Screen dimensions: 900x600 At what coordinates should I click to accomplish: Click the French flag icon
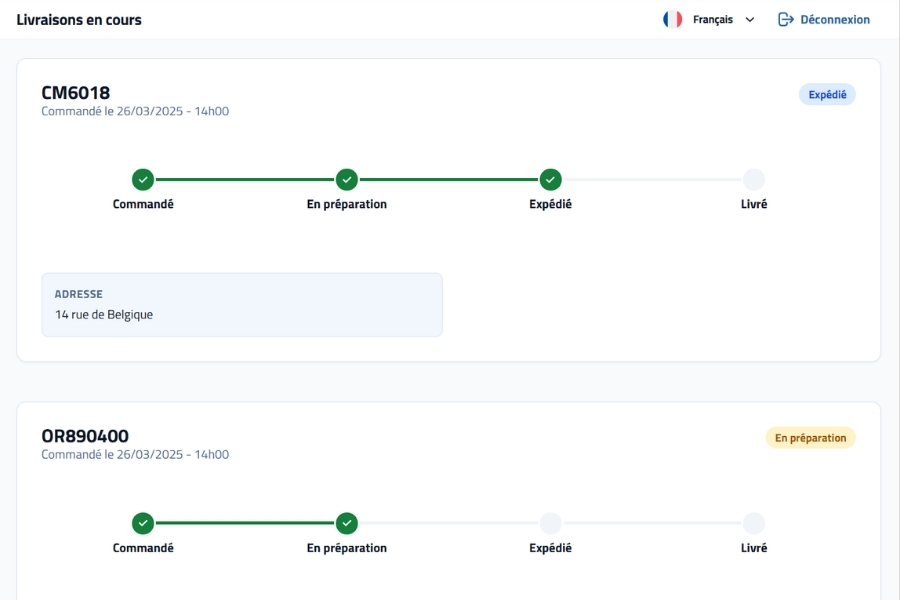(672, 20)
